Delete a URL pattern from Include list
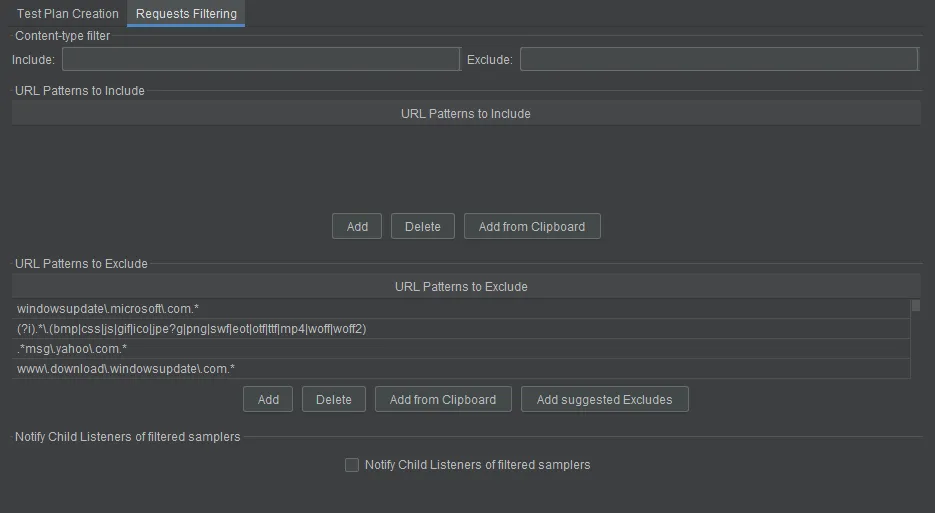Viewport: 935px width, 513px height. coord(423,227)
